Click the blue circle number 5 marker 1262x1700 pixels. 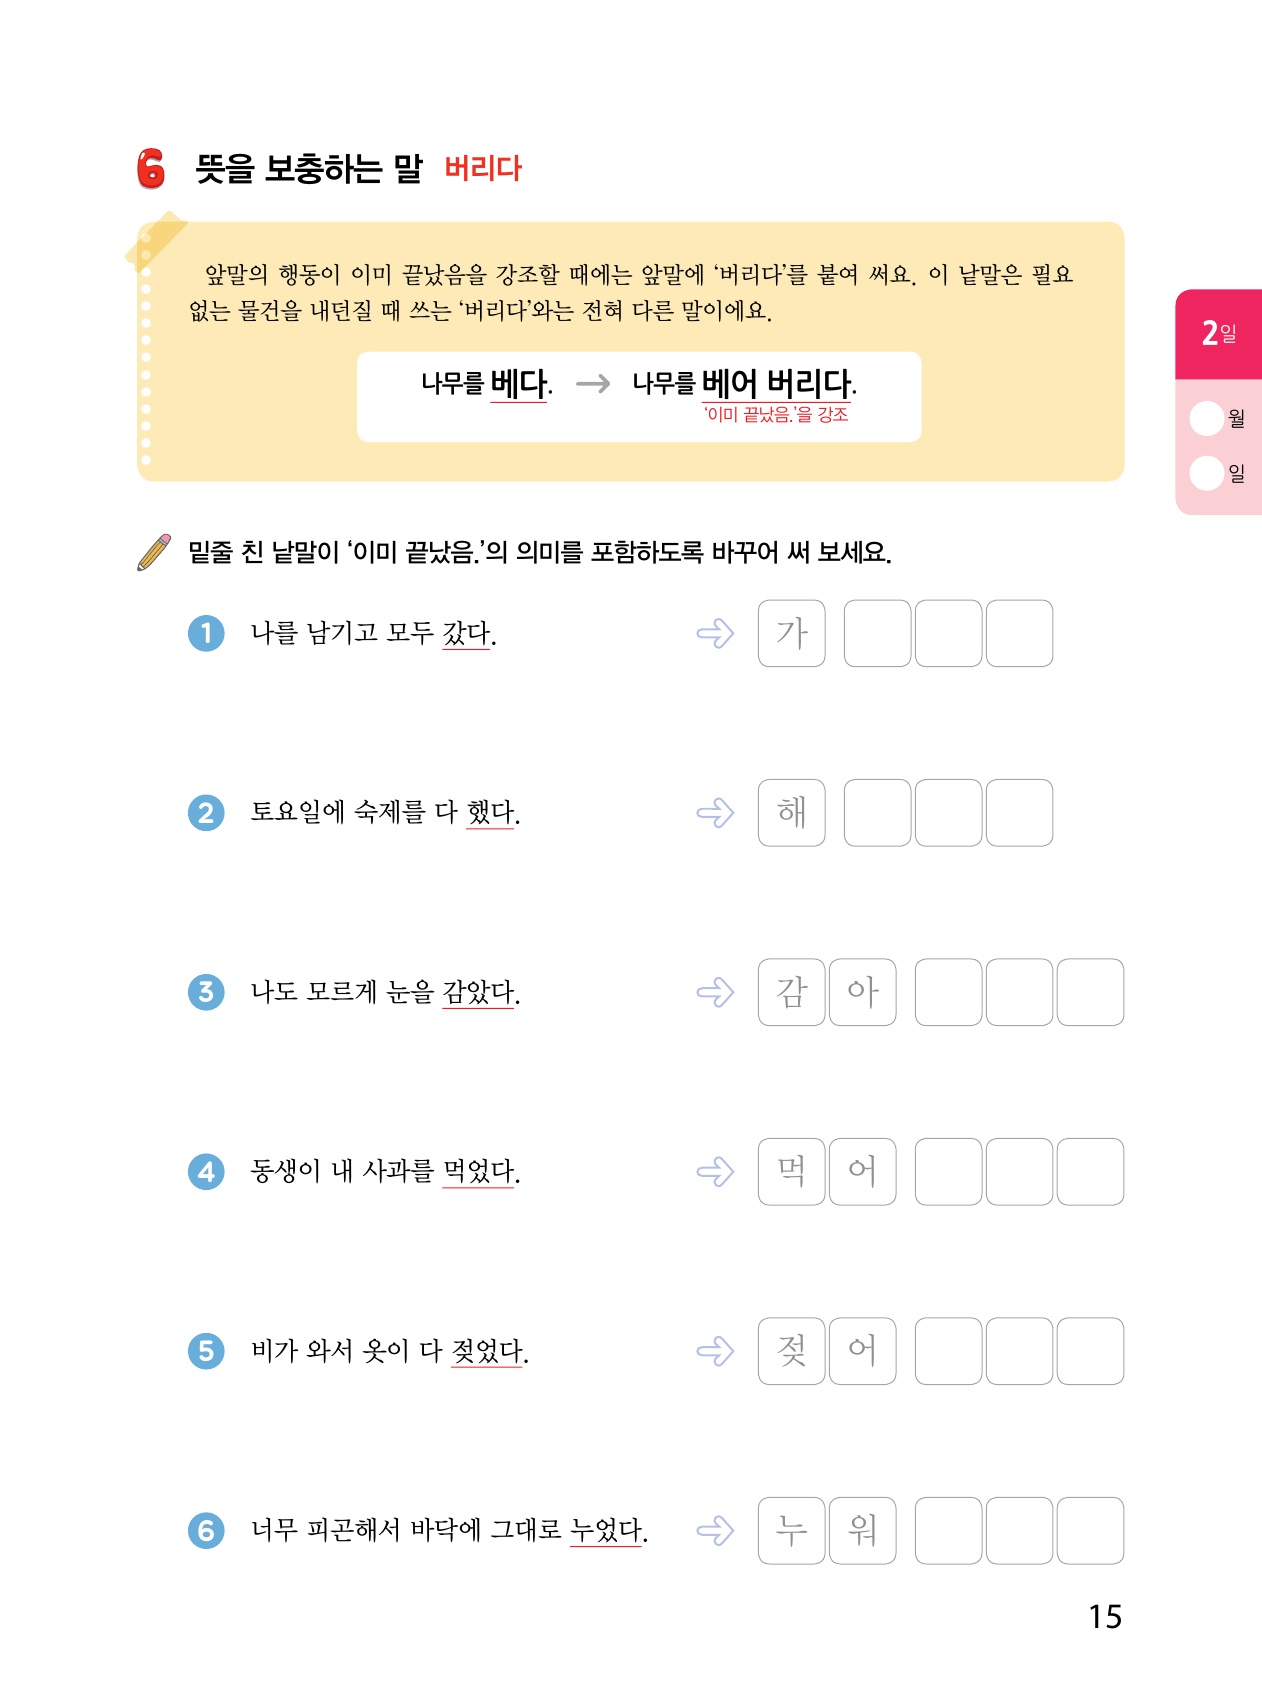coord(206,1351)
